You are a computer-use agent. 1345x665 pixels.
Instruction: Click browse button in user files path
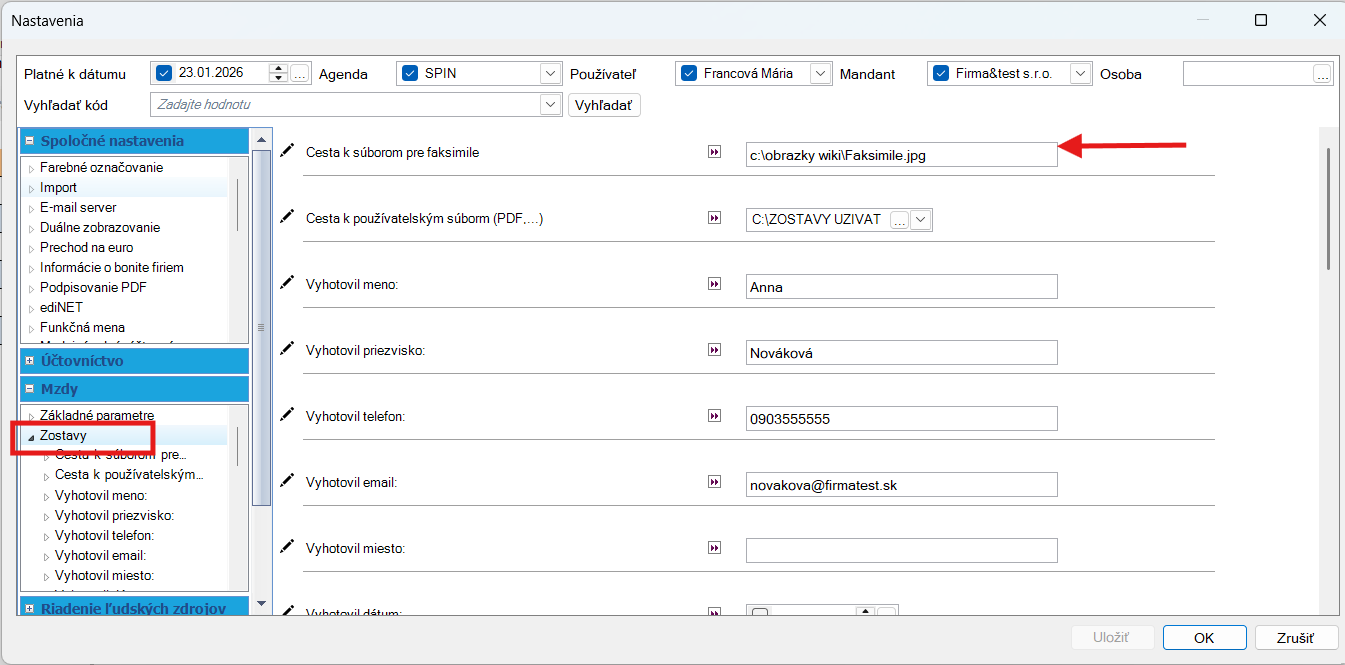click(899, 220)
